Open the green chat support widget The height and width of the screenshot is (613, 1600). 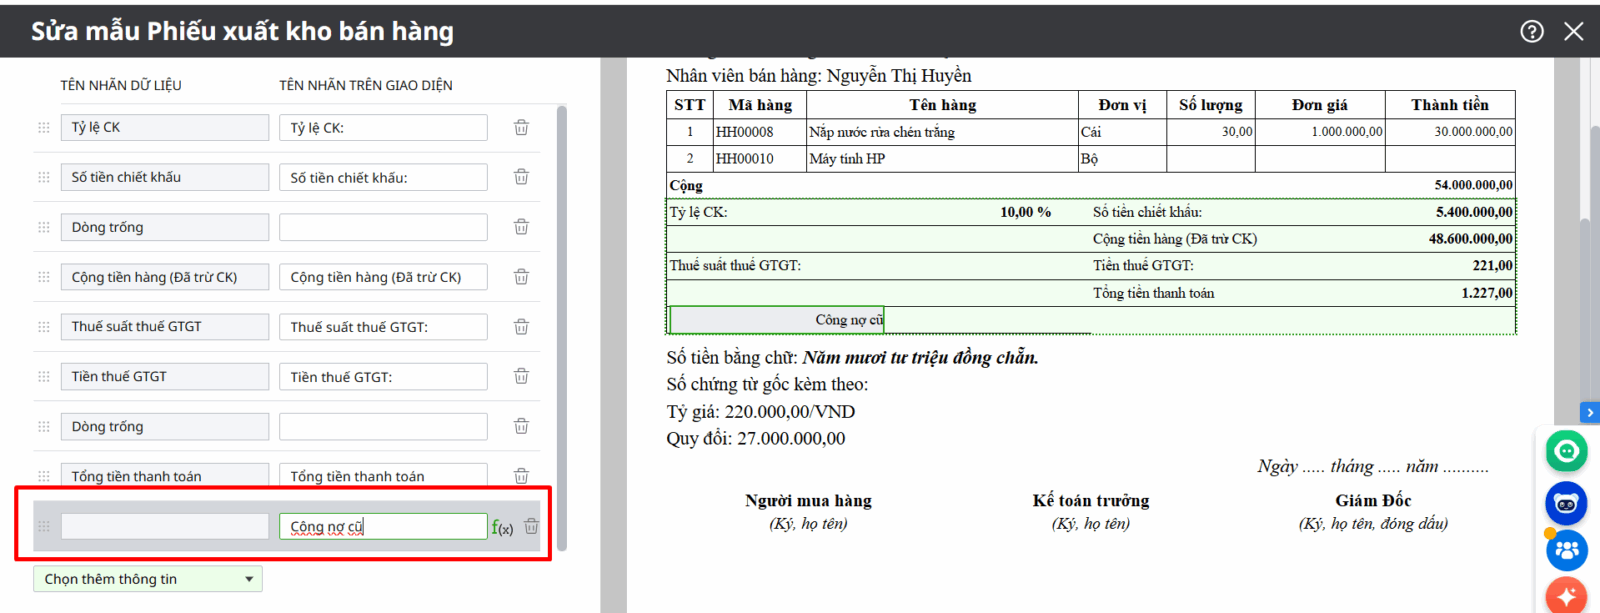[1566, 452]
